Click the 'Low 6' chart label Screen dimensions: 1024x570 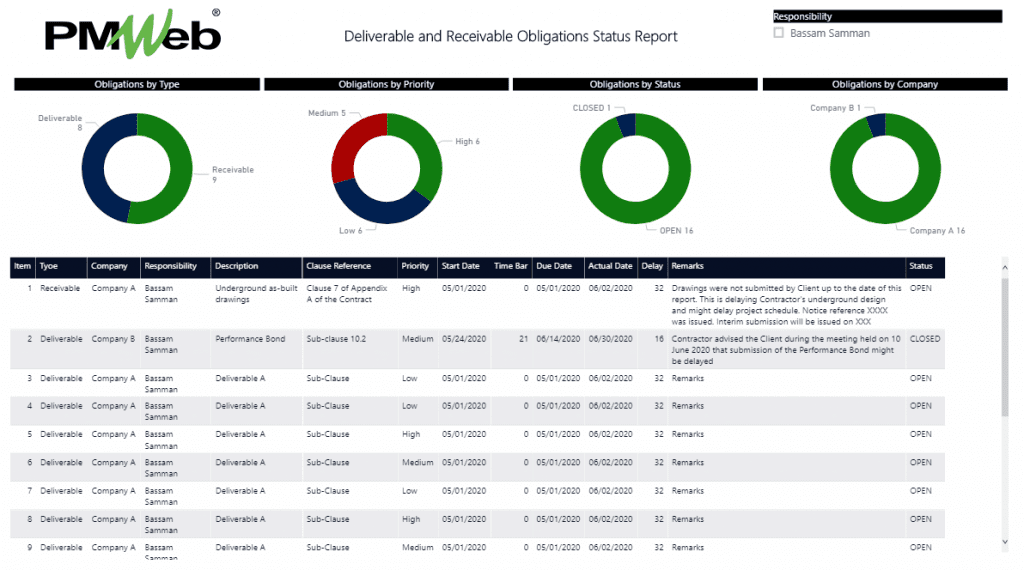point(350,230)
